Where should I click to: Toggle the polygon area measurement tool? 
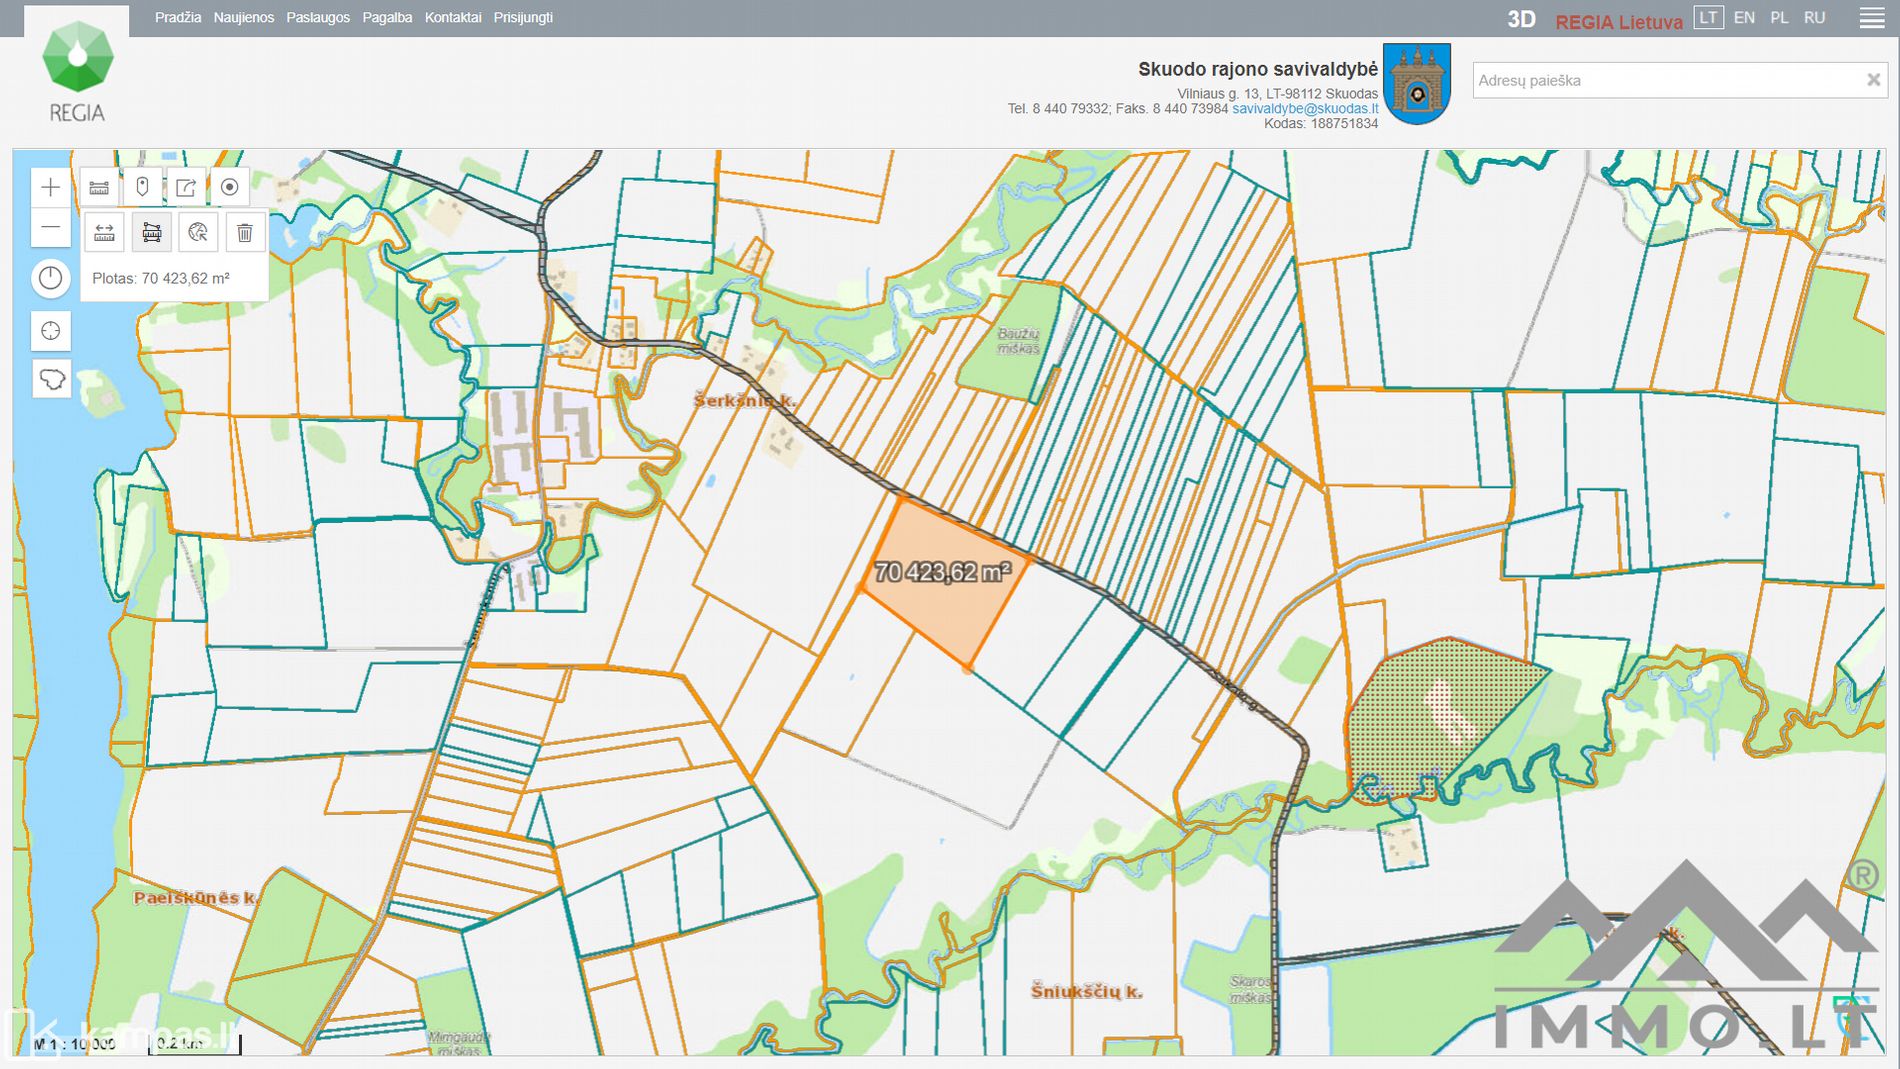[x=151, y=233]
